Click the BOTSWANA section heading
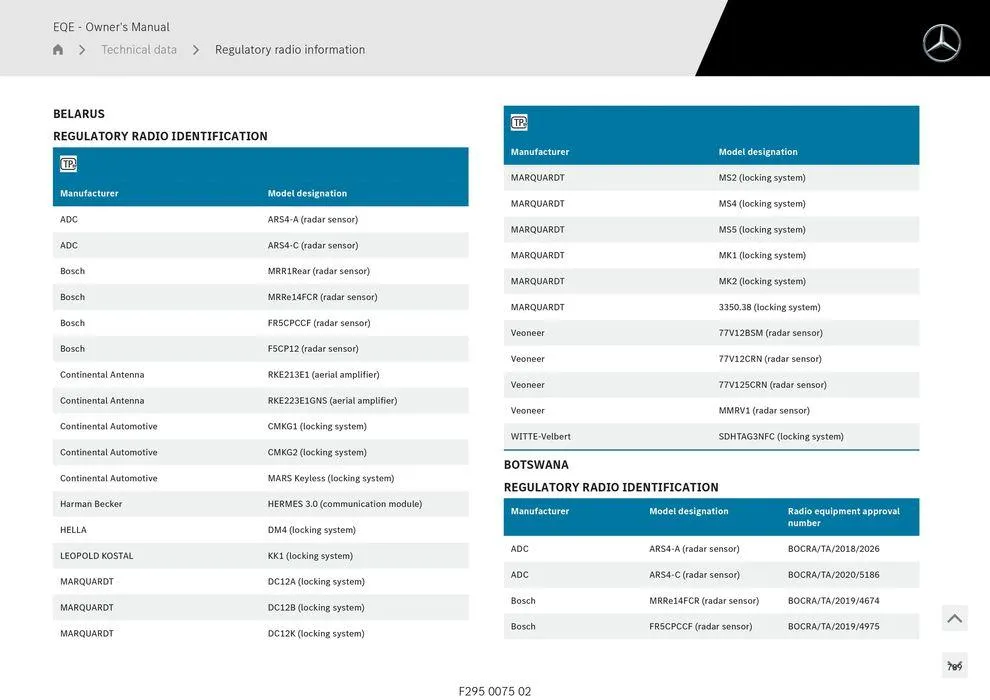Viewport: 990px width, 700px height. pyautogui.click(x=536, y=465)
